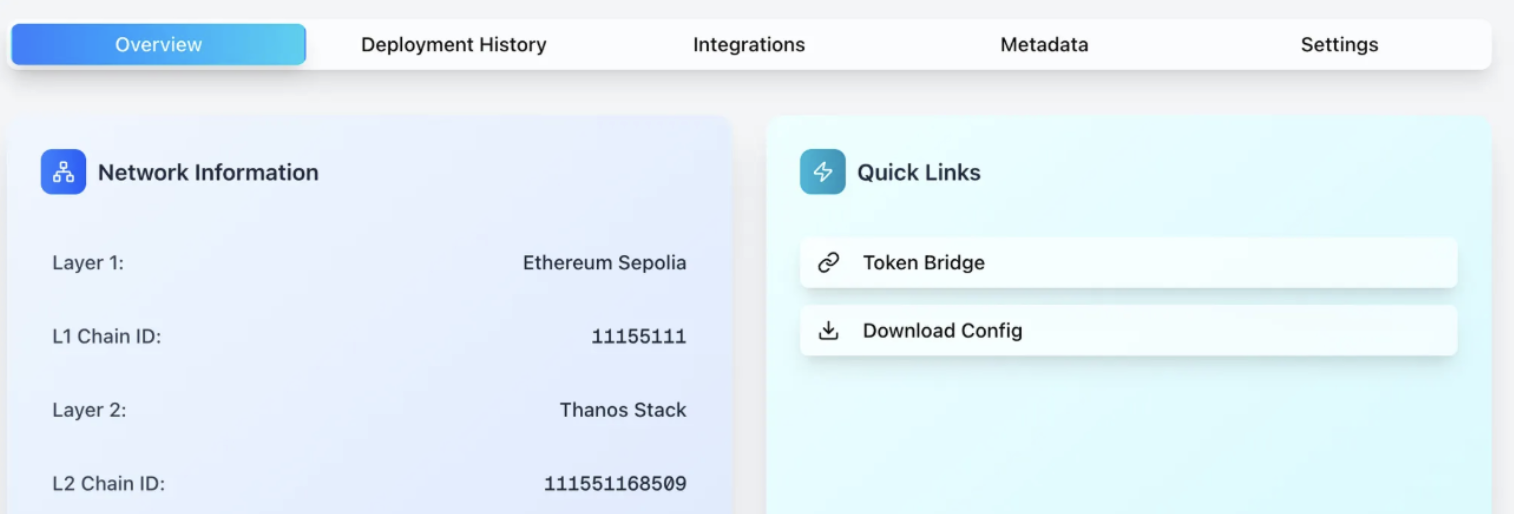
Task: Click the download arrow icon beside Download Config
Action: (x=828, y=331)
